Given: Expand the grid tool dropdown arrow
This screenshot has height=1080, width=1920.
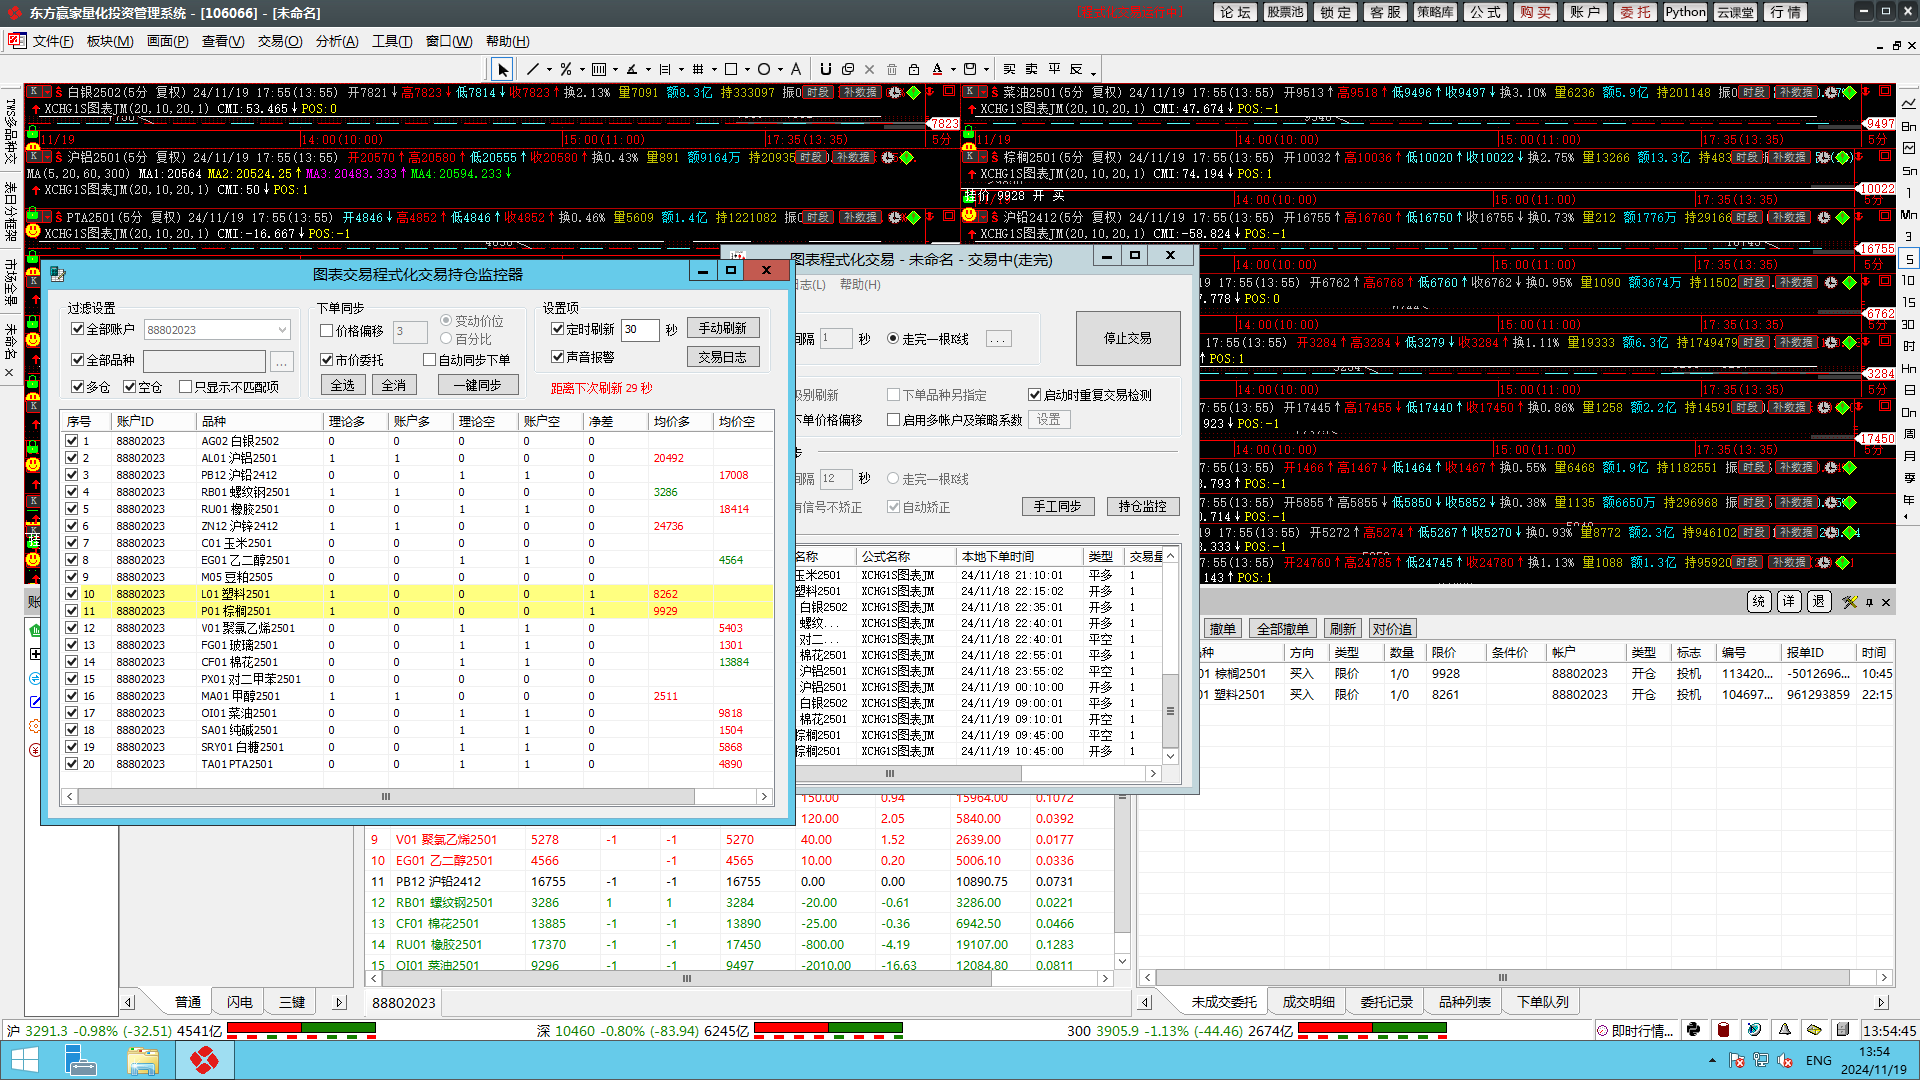Looking at the screenshot, I should pos(713,70).
